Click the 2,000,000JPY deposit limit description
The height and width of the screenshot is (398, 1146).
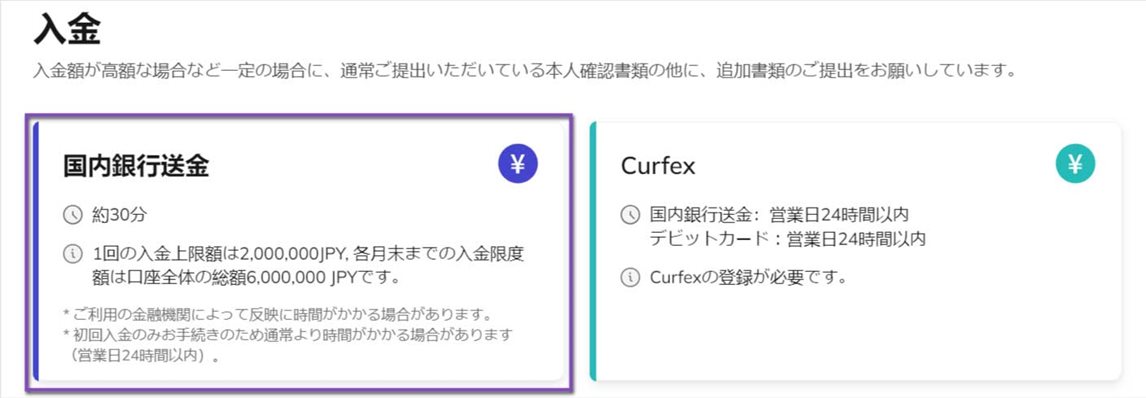(x=308, y=266)
